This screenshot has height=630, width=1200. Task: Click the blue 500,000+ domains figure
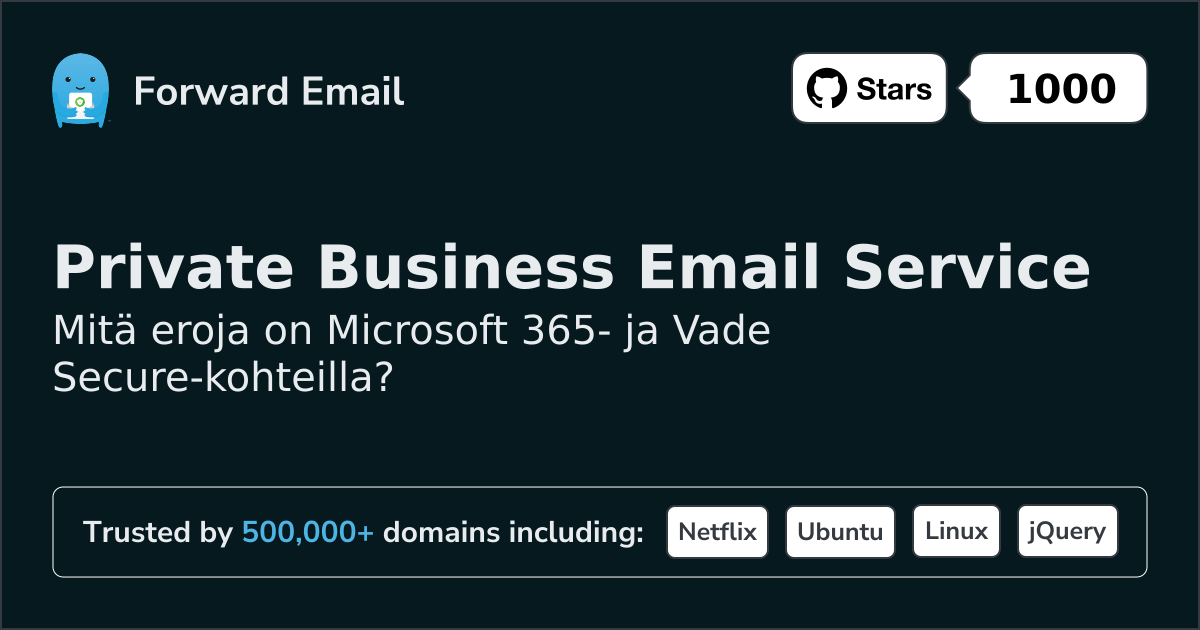(x=308, y=533)
